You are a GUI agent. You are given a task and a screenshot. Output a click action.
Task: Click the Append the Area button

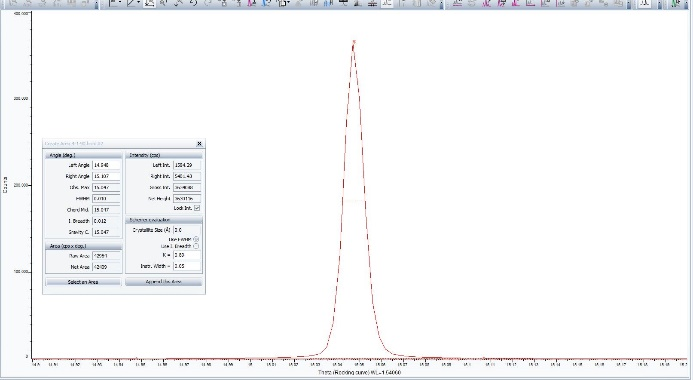click(x=164, y=282)
